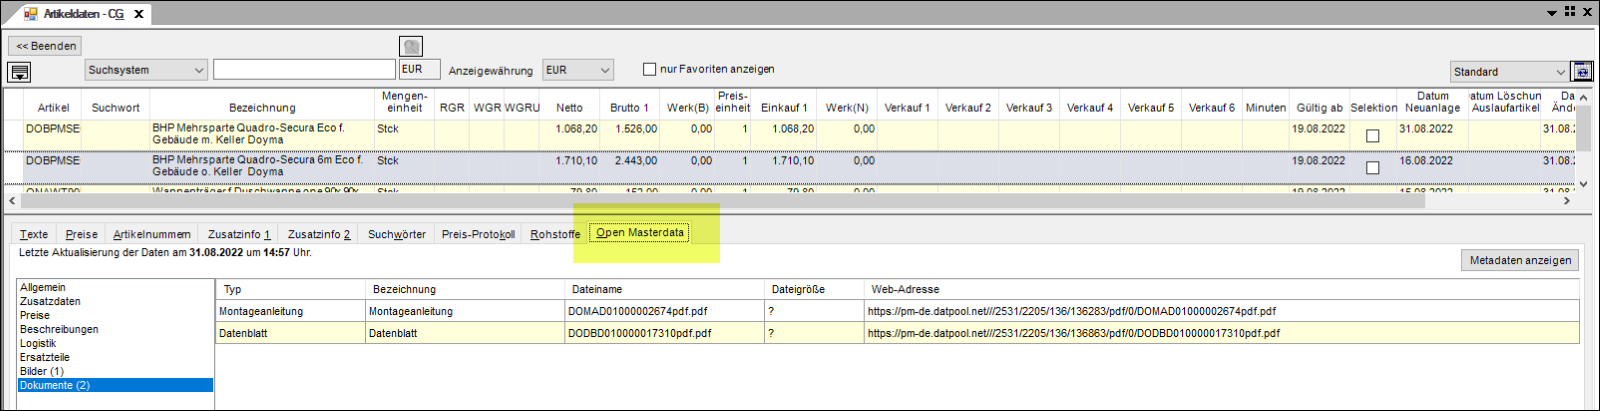Open the window list arrow at top right
Screen dimensions: 1600x411
click(1551, 12)
